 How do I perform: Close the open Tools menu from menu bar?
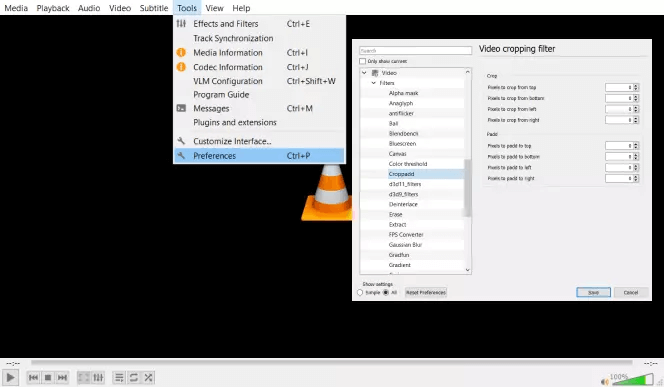[187, 8]
